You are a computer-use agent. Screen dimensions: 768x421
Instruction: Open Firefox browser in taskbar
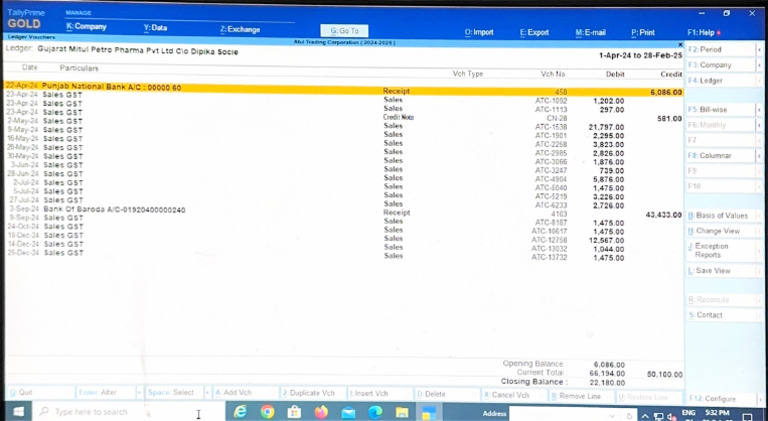321,411
